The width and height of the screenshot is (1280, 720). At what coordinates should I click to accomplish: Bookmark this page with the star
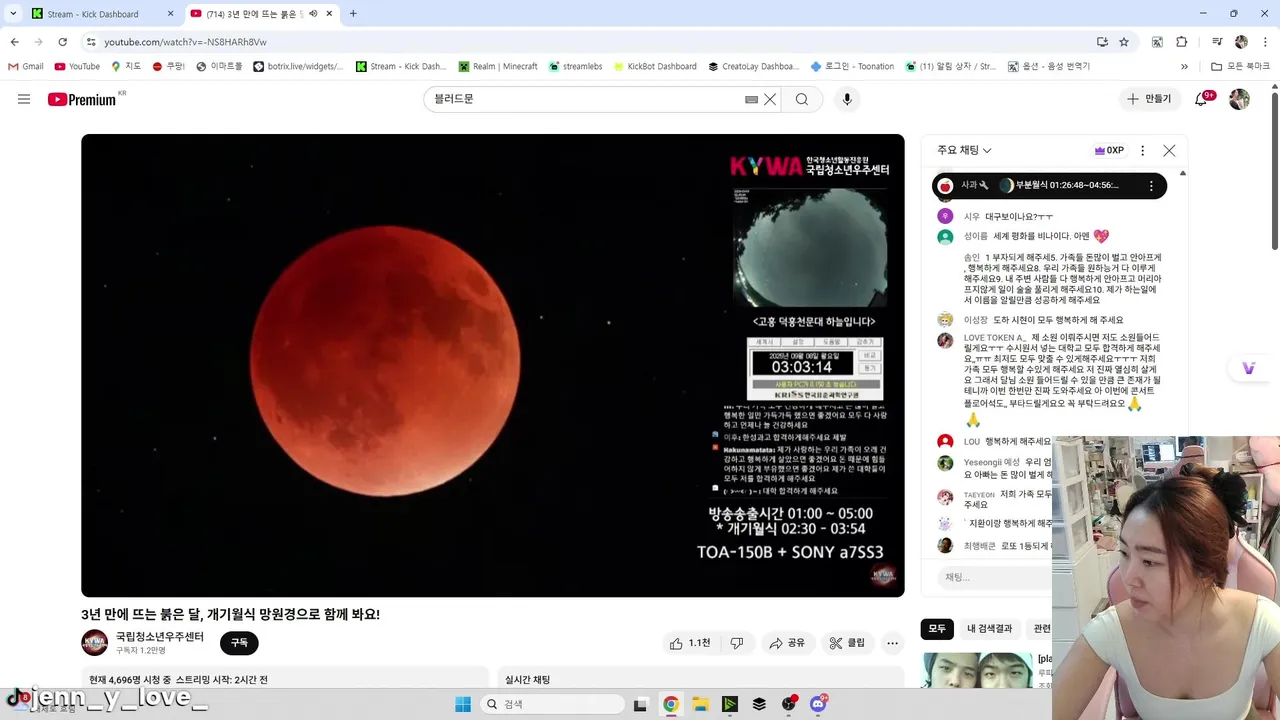coord(1124,42)
